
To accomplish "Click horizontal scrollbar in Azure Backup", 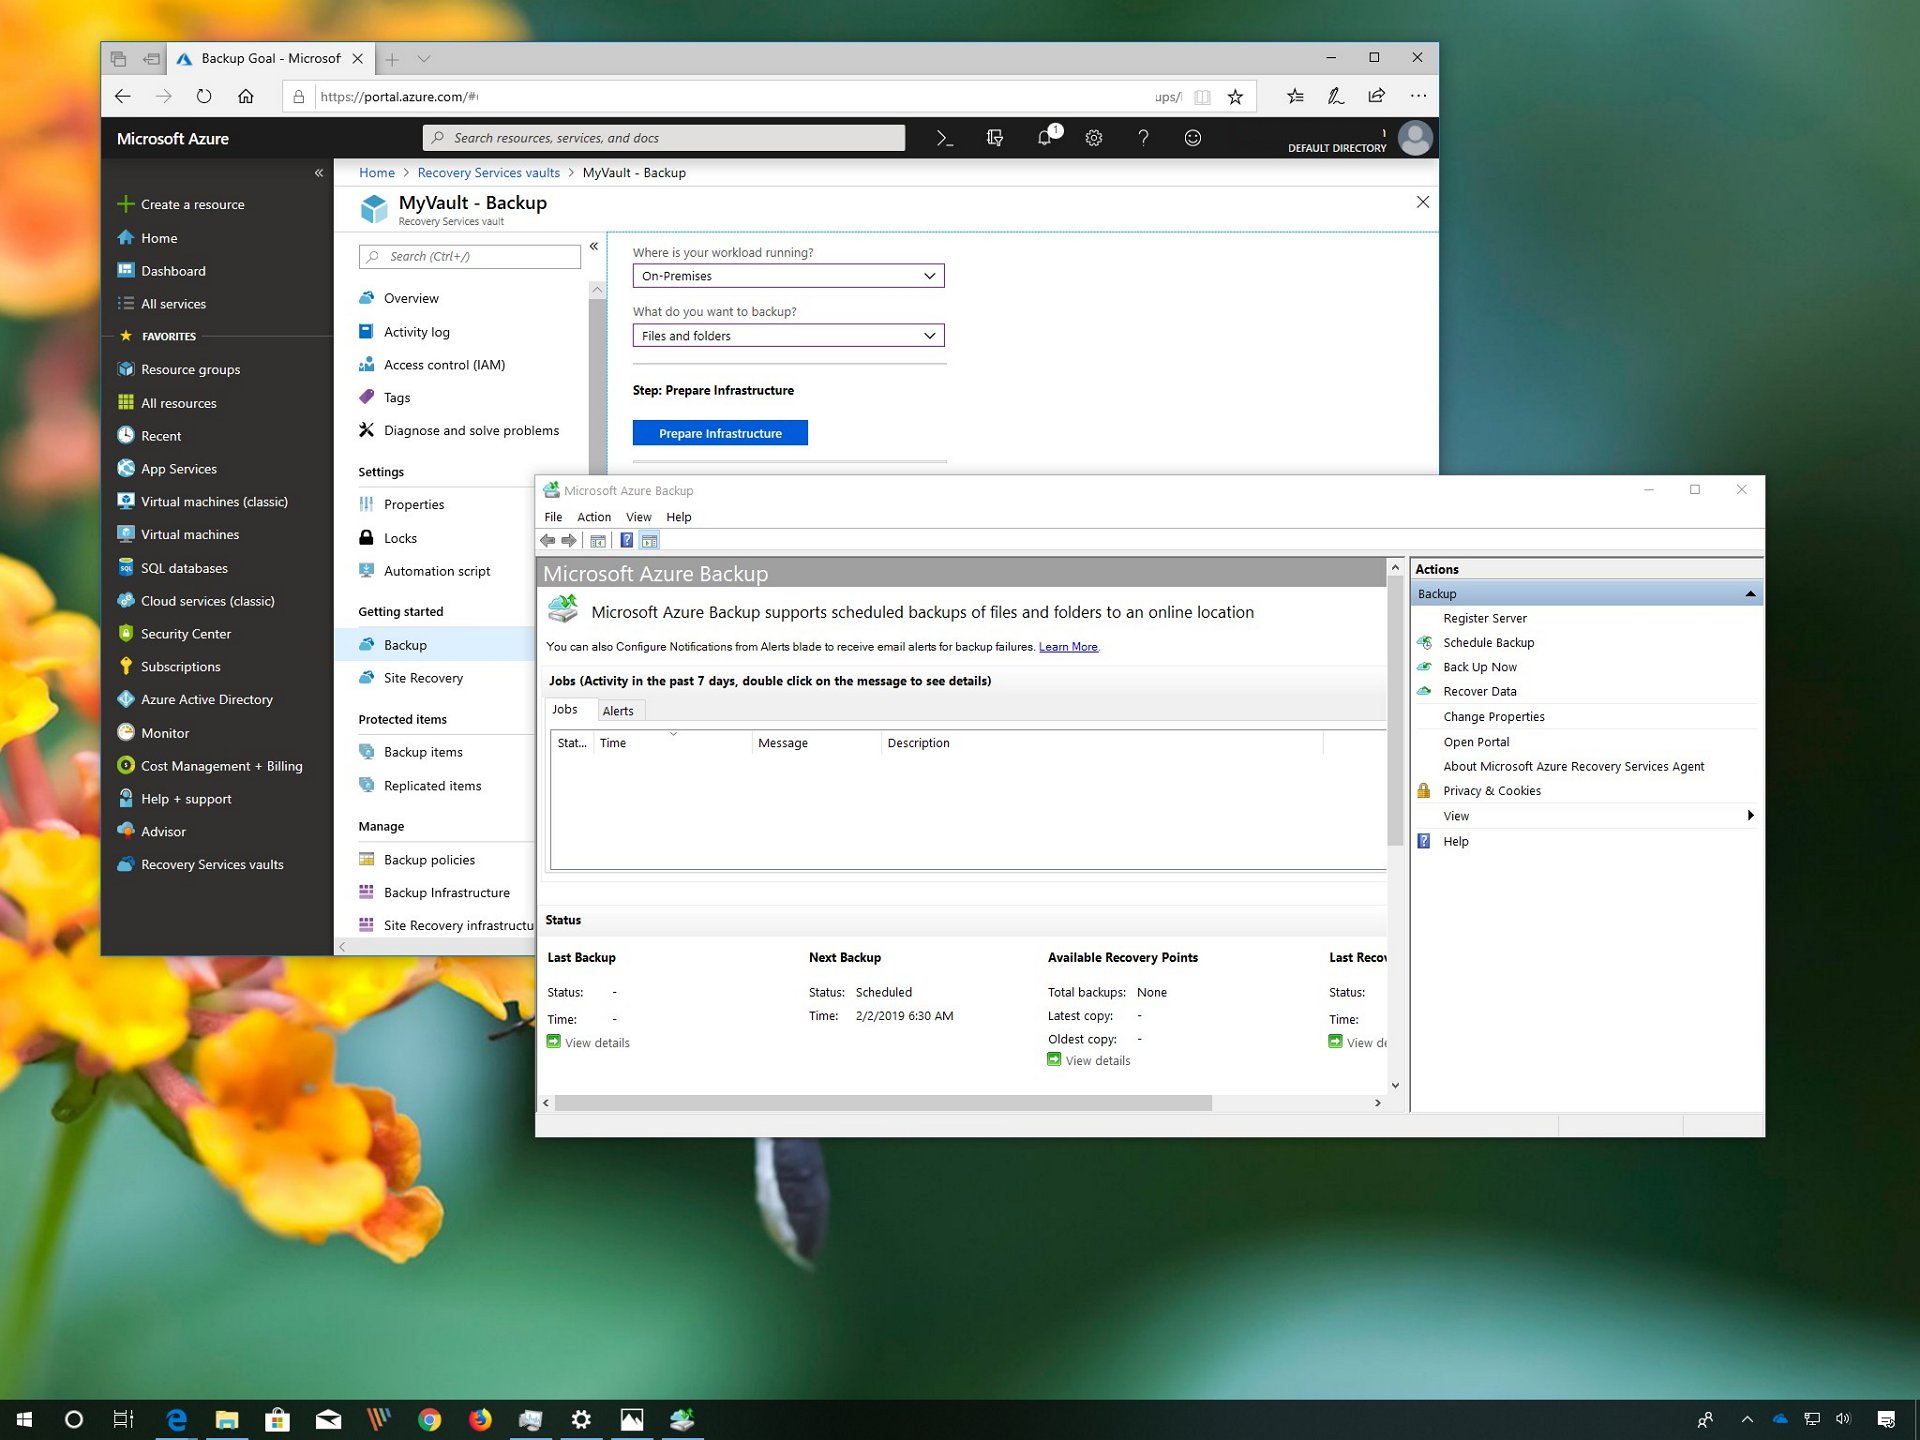I will point(883,1103).
